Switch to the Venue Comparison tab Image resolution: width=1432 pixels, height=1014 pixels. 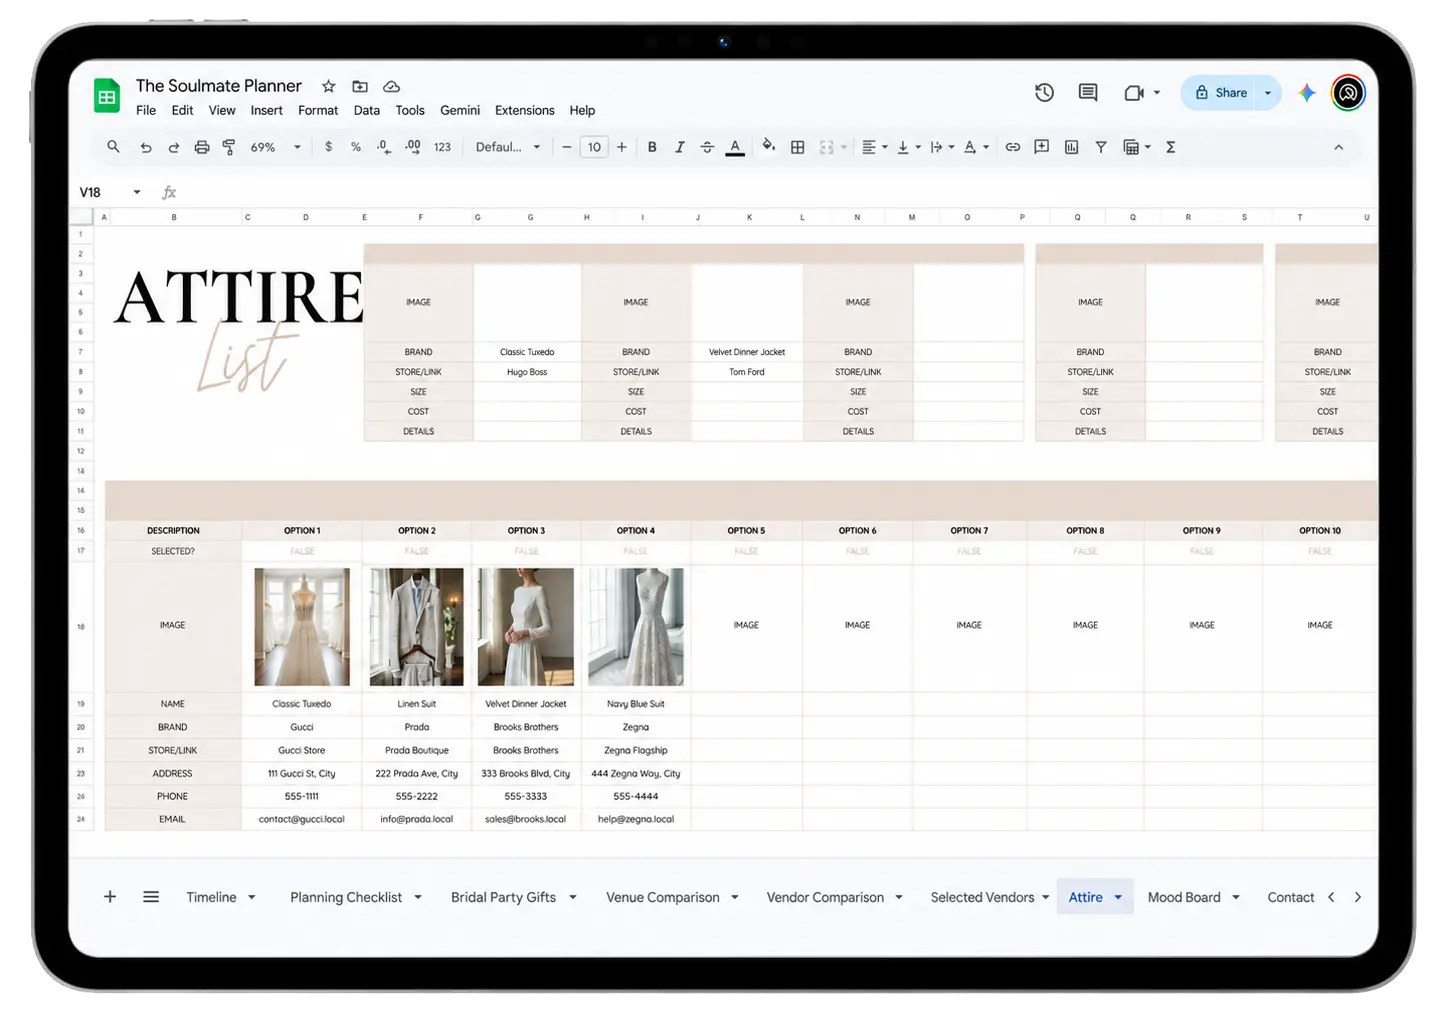click(x=662, y=897)
